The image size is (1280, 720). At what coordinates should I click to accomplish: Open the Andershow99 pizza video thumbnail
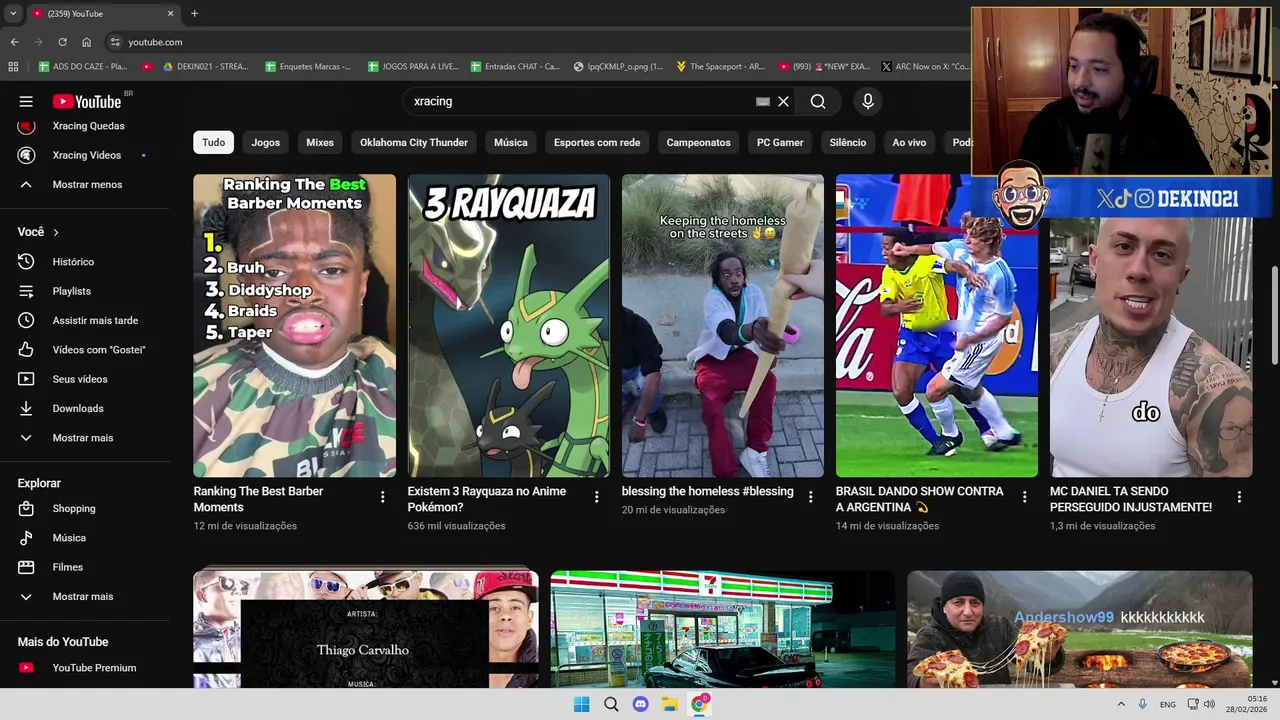[1080, 629]
